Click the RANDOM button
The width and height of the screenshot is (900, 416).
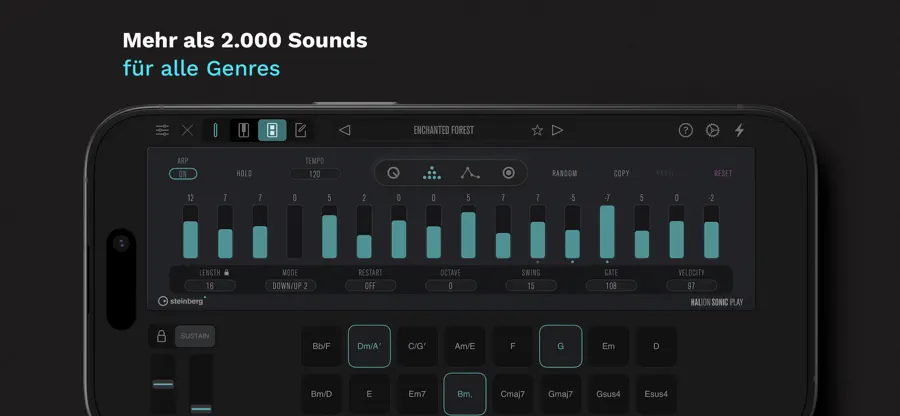click(x=565, y=173)
